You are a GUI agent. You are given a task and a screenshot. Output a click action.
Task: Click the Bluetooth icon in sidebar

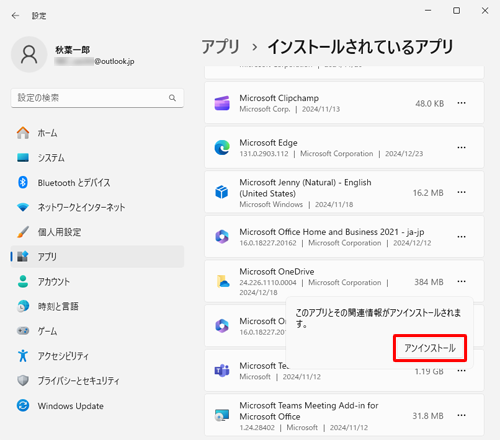click(x=23, y=182)
